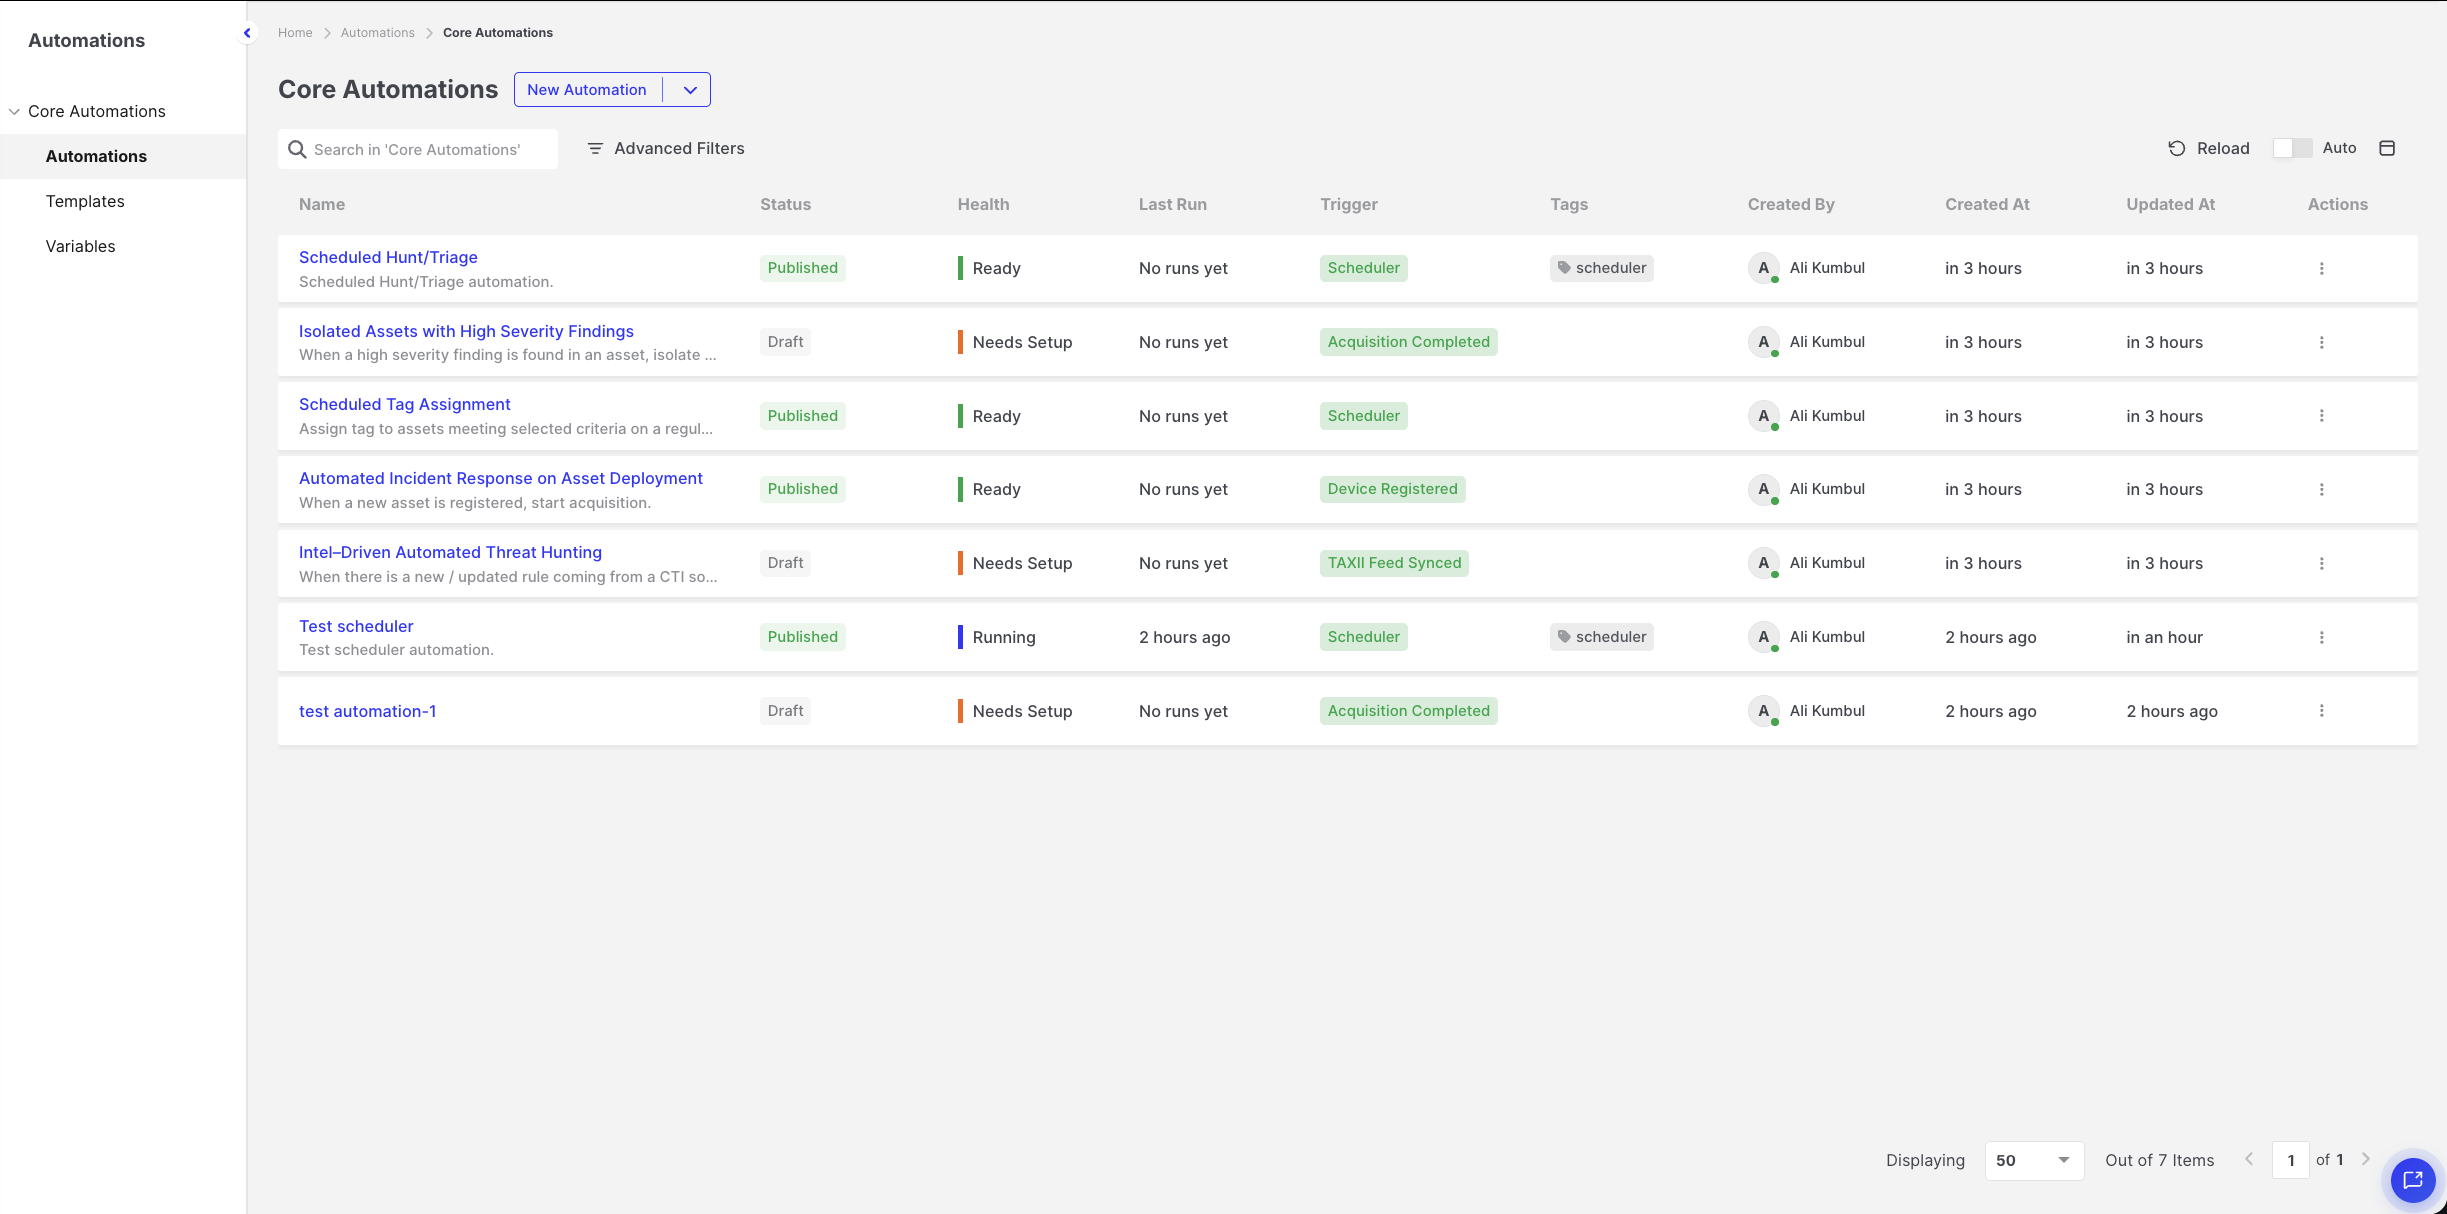The image size is (2447, 1214).
Task: Click the Reload button label
Action: coord(2223,148)
